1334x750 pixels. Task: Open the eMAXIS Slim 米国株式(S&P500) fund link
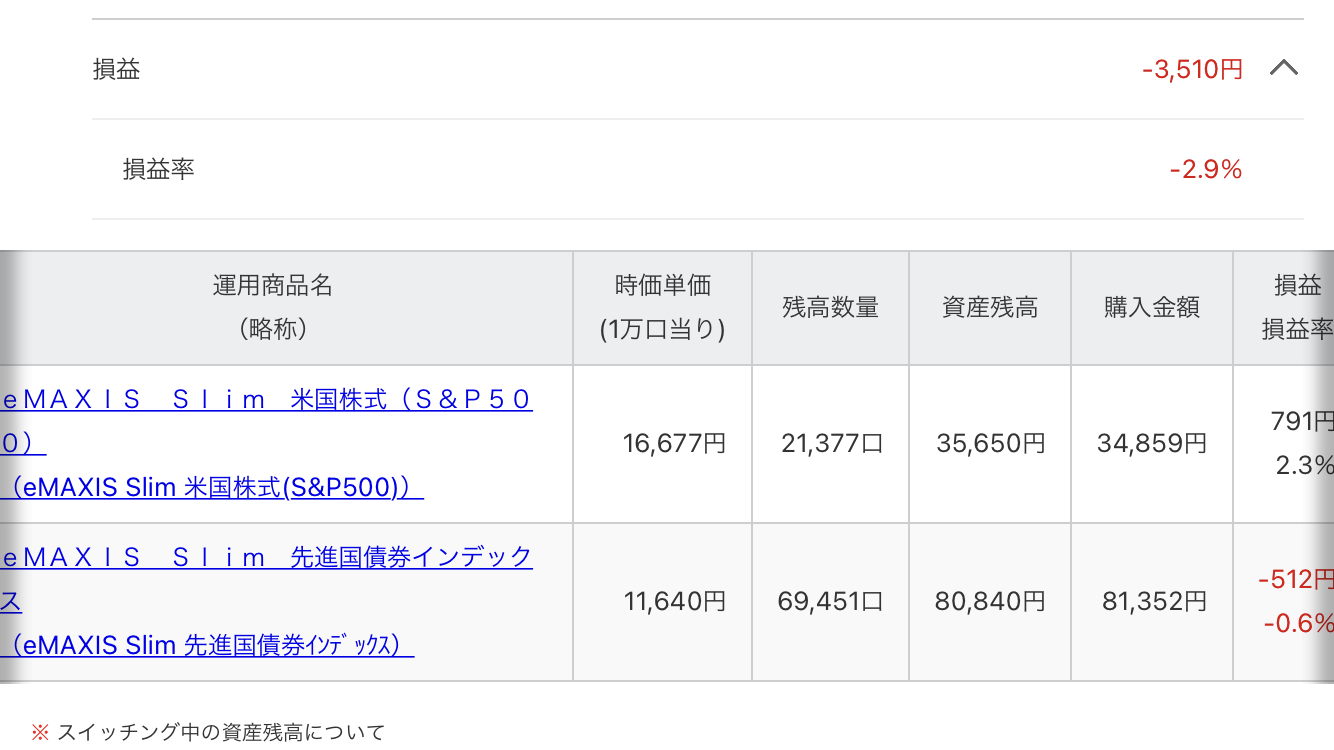tap(266, 443)
